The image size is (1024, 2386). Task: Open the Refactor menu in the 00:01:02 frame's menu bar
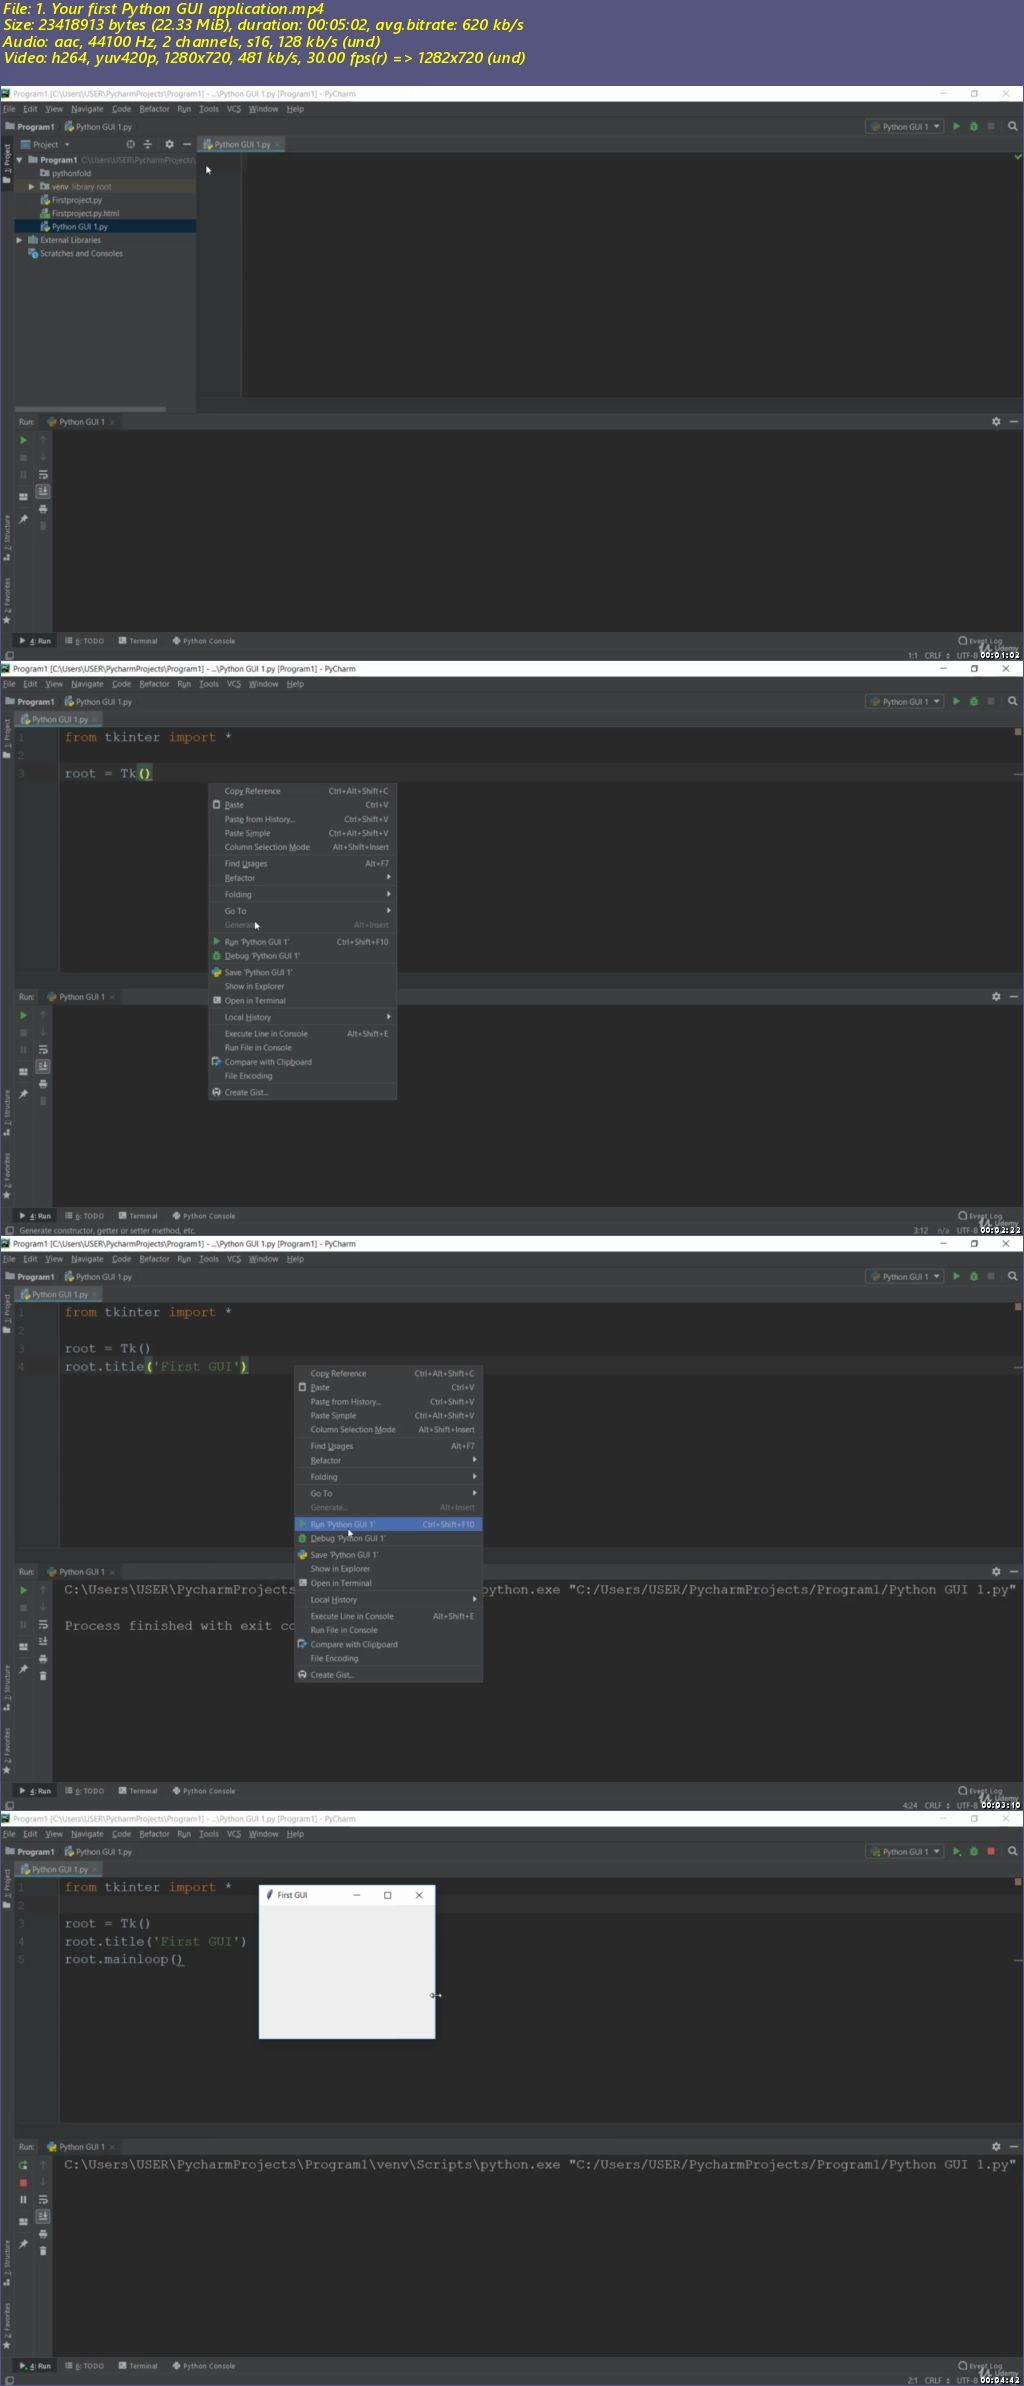tap(154, 109)
